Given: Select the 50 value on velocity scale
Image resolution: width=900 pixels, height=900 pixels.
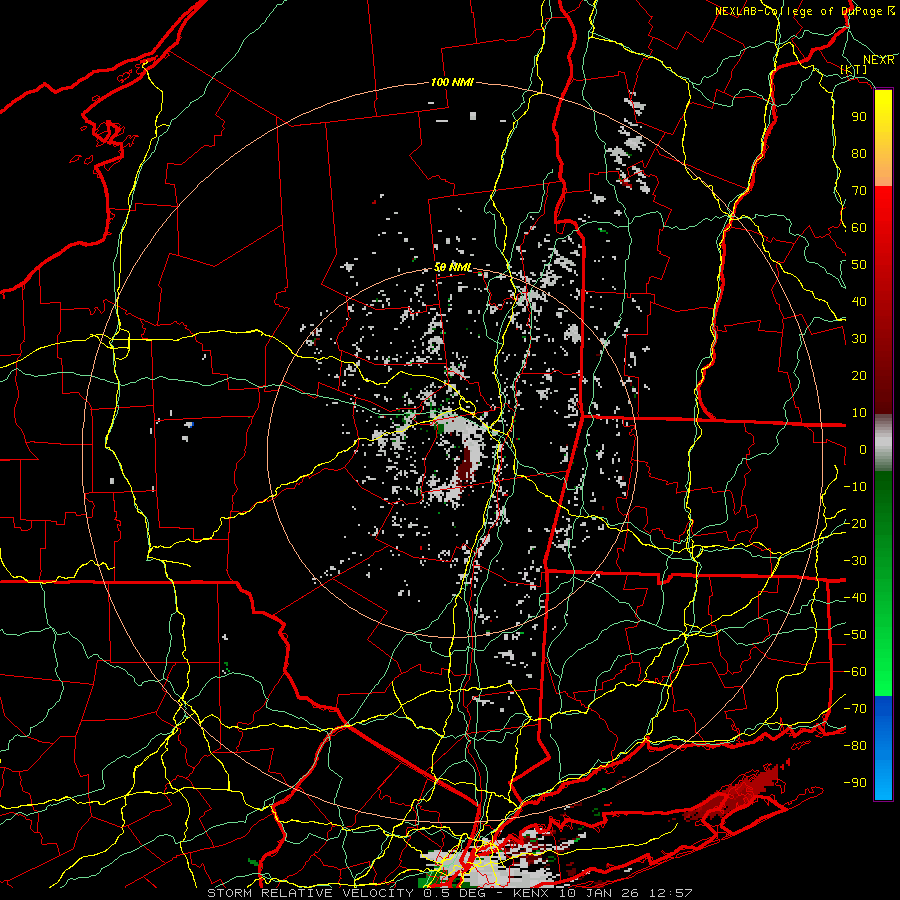Looking at the screenshot, I should coord(859,265).
